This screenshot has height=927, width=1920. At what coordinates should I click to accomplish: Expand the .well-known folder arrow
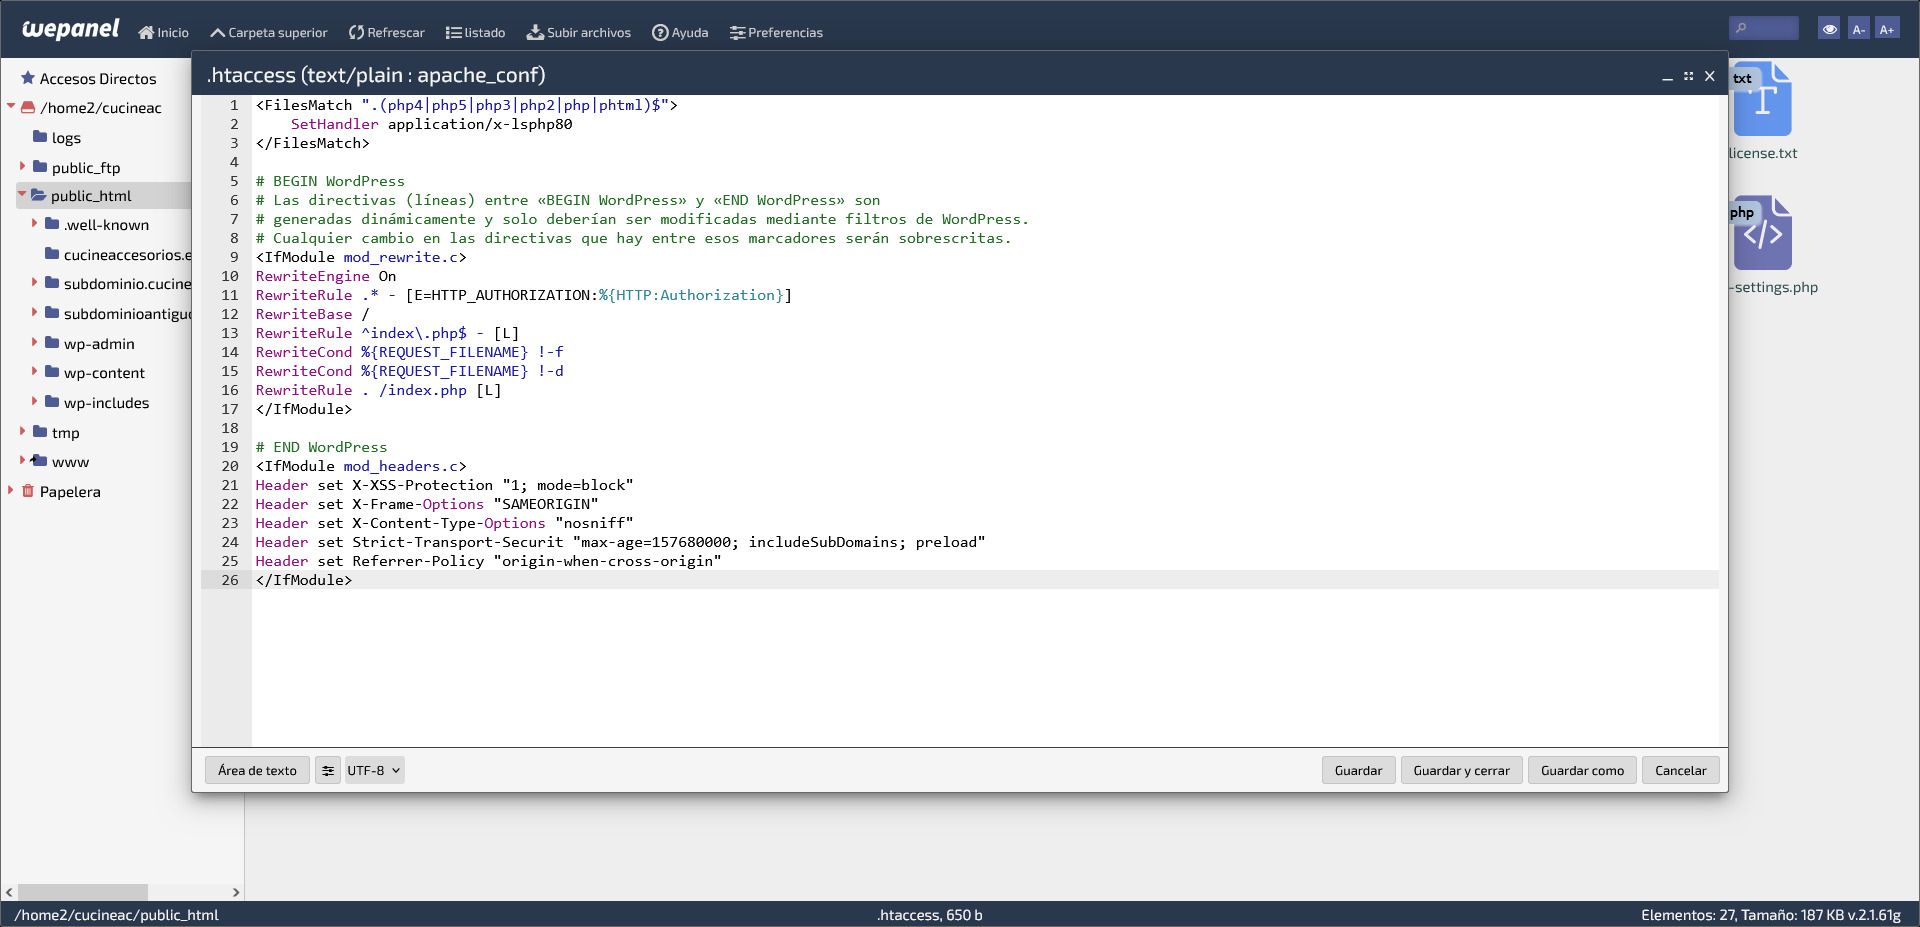[x=34, y=223]
